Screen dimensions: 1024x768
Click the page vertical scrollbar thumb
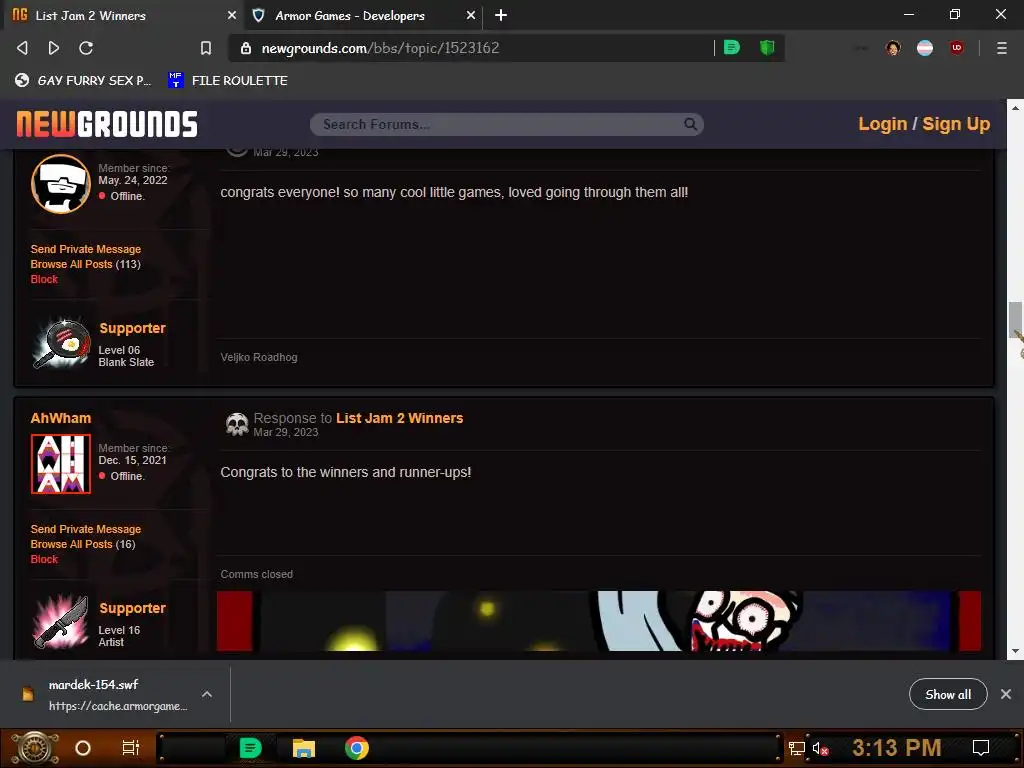point(1015,319)
